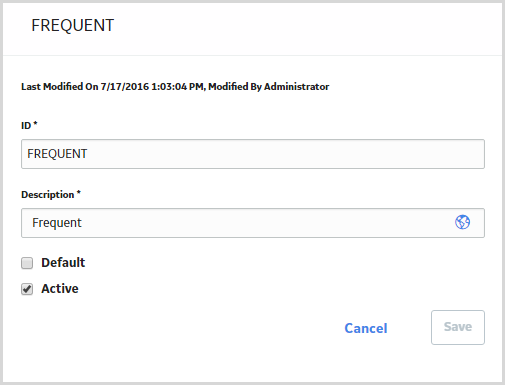Click the Save button
Viewport: 505px width, 385px height.
coord(458,327)
